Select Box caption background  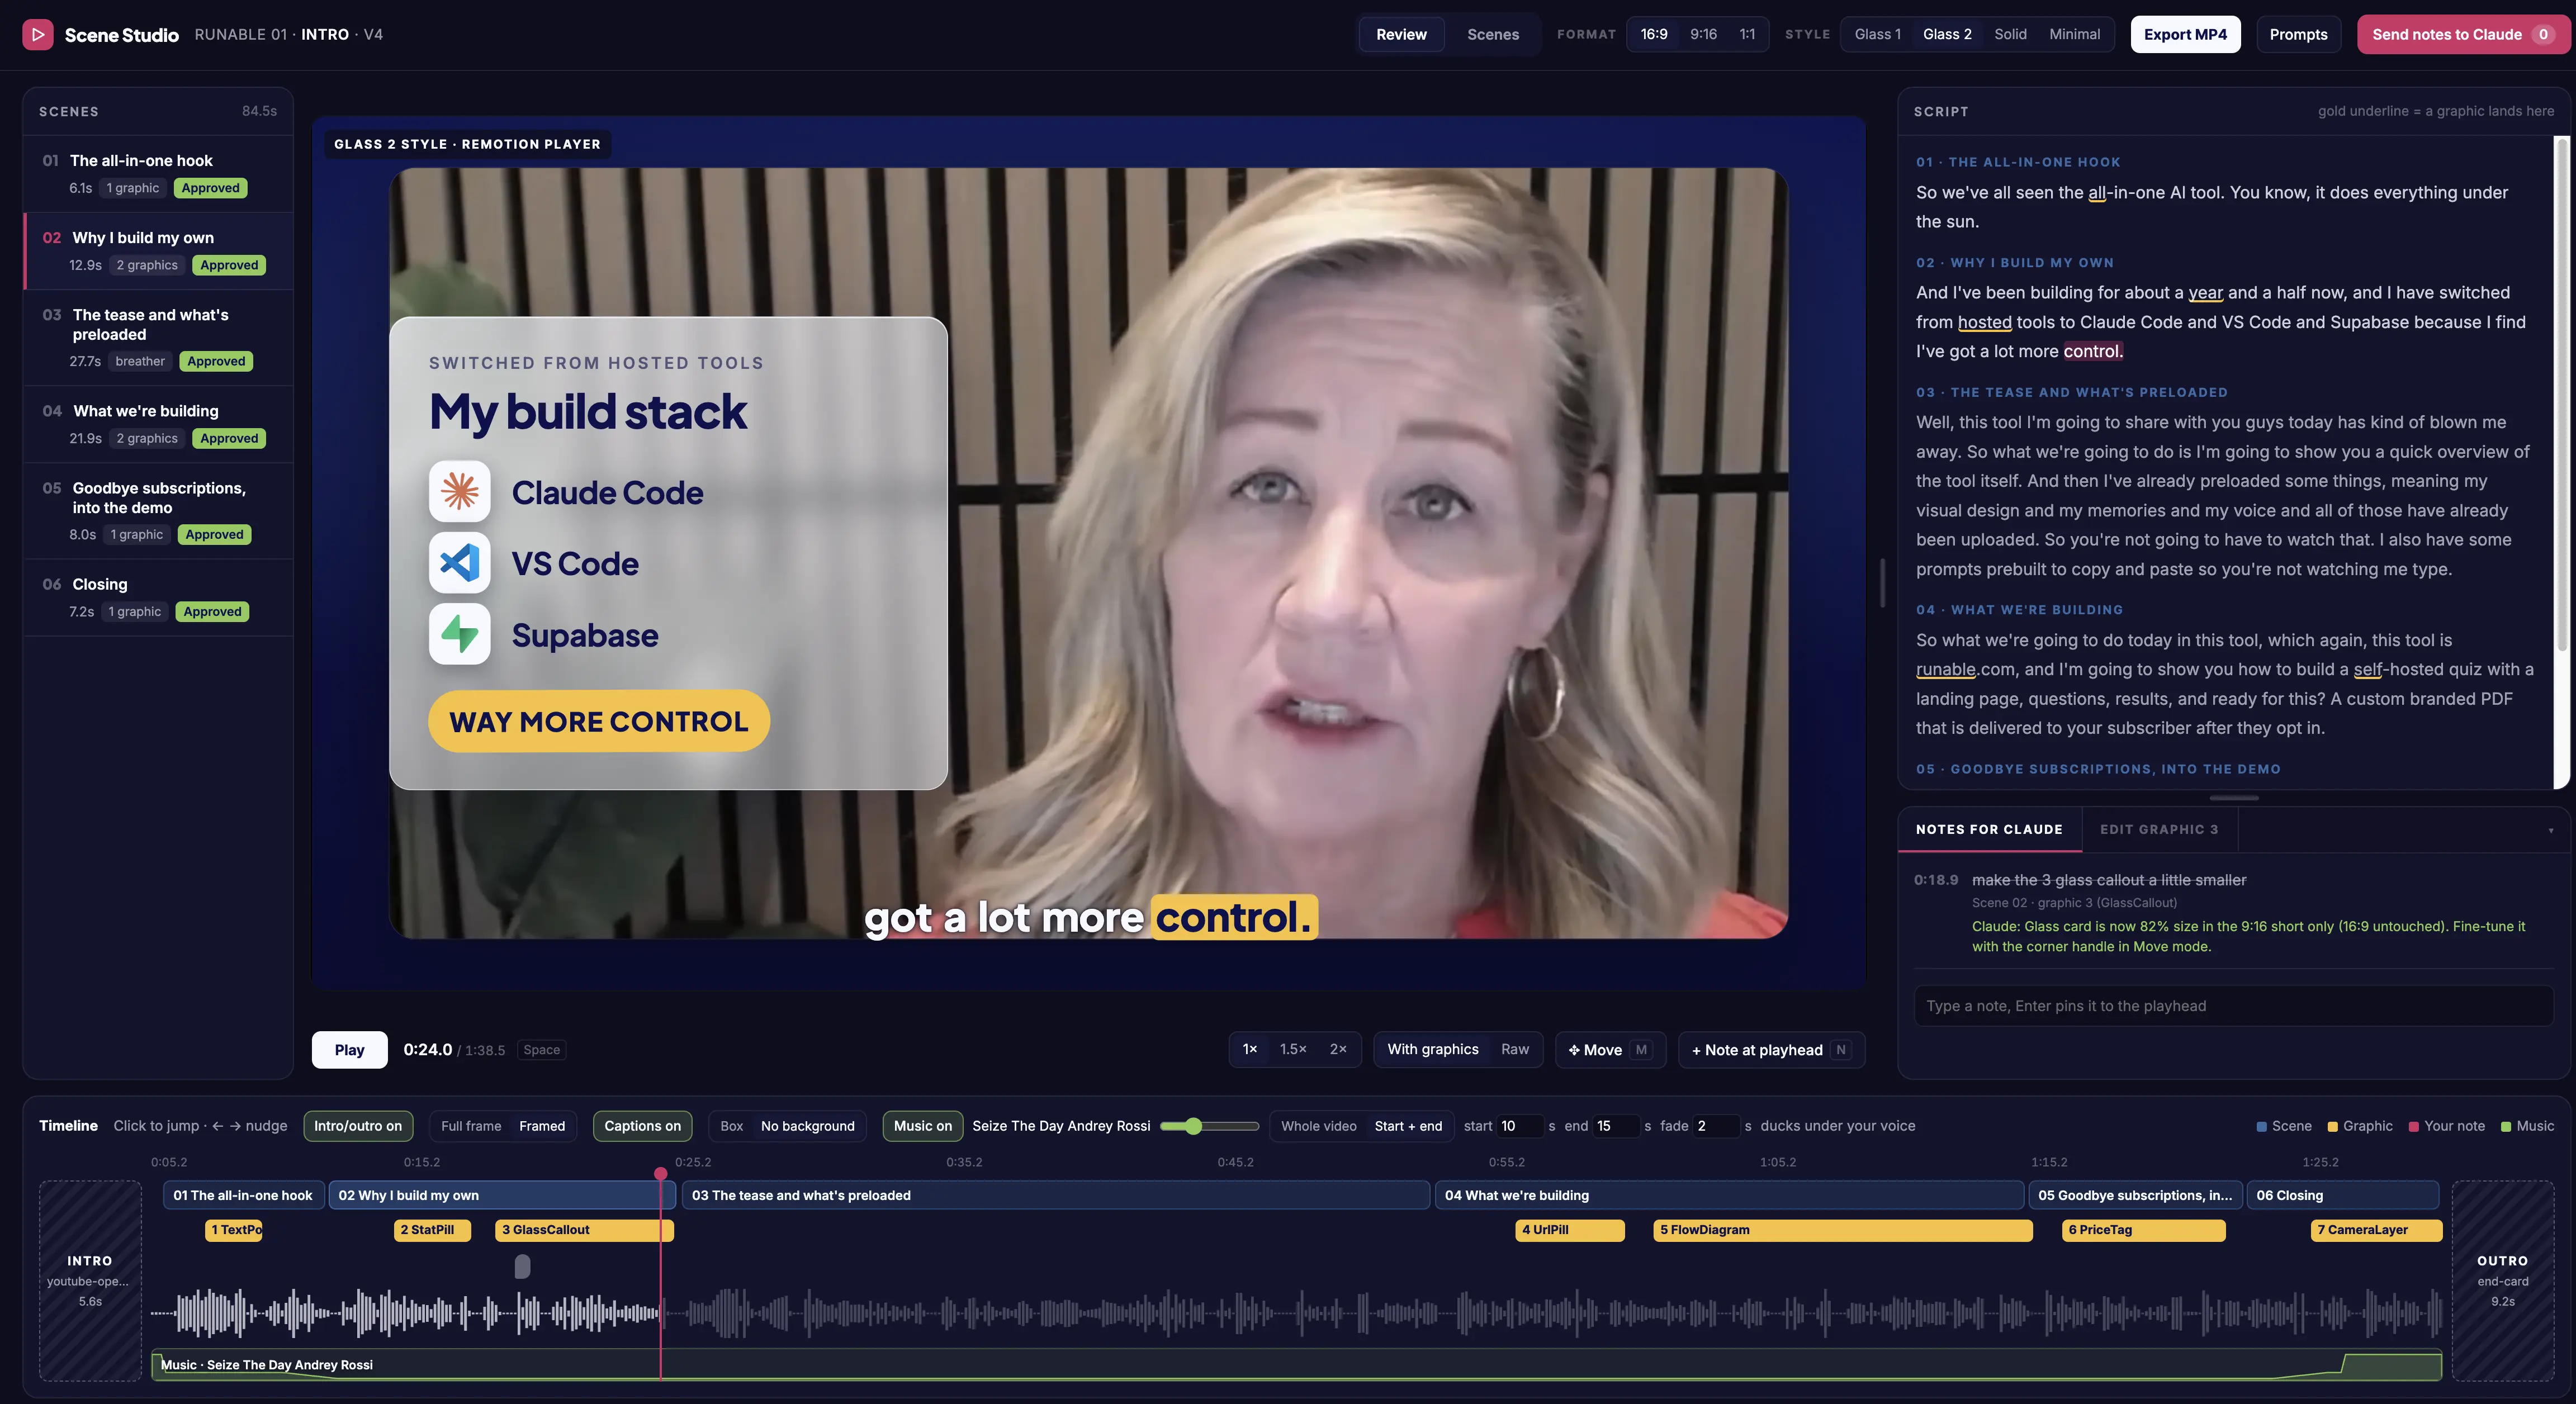[x=731, y=1126]
